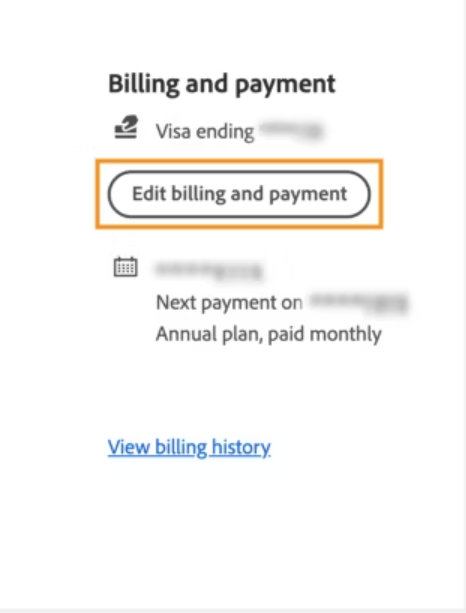Select the small calendar grid icon
The height and width of the screenshot is (613, 466).
125,267
